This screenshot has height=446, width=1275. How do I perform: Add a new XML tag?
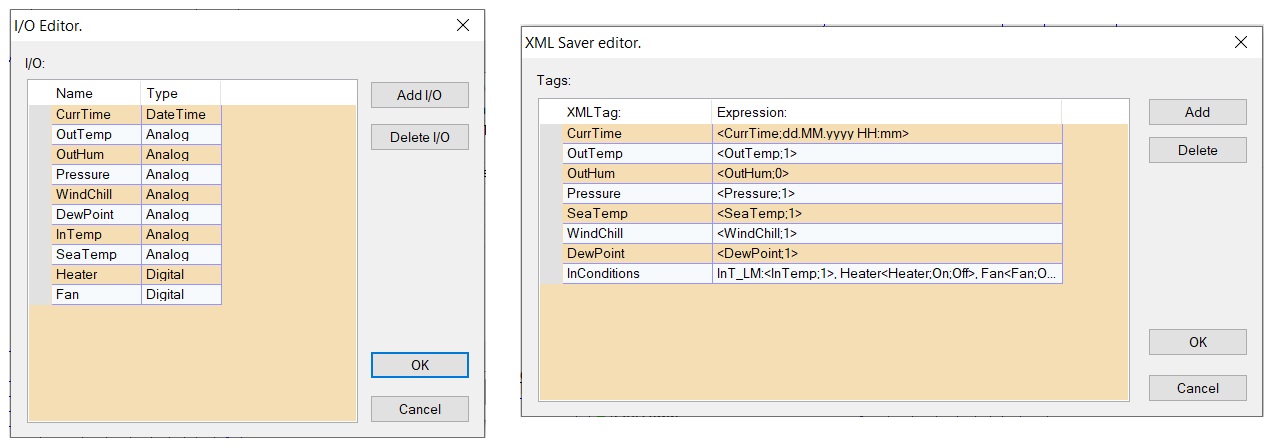1197,112
